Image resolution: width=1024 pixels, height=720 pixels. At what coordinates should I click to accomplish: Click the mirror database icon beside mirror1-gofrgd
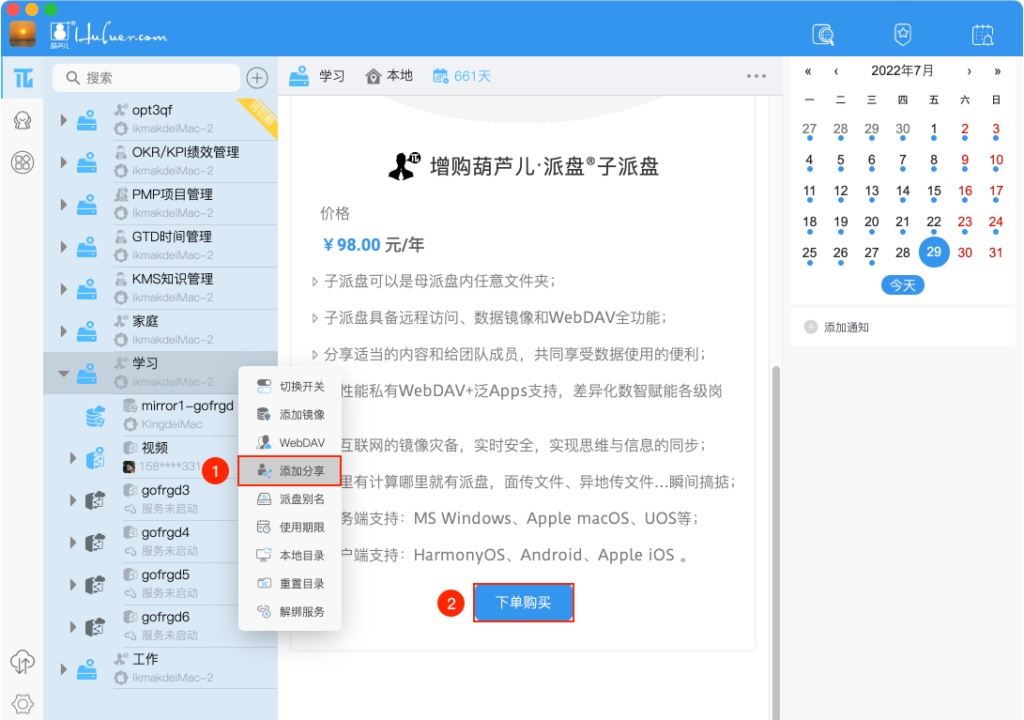point(96,416)
